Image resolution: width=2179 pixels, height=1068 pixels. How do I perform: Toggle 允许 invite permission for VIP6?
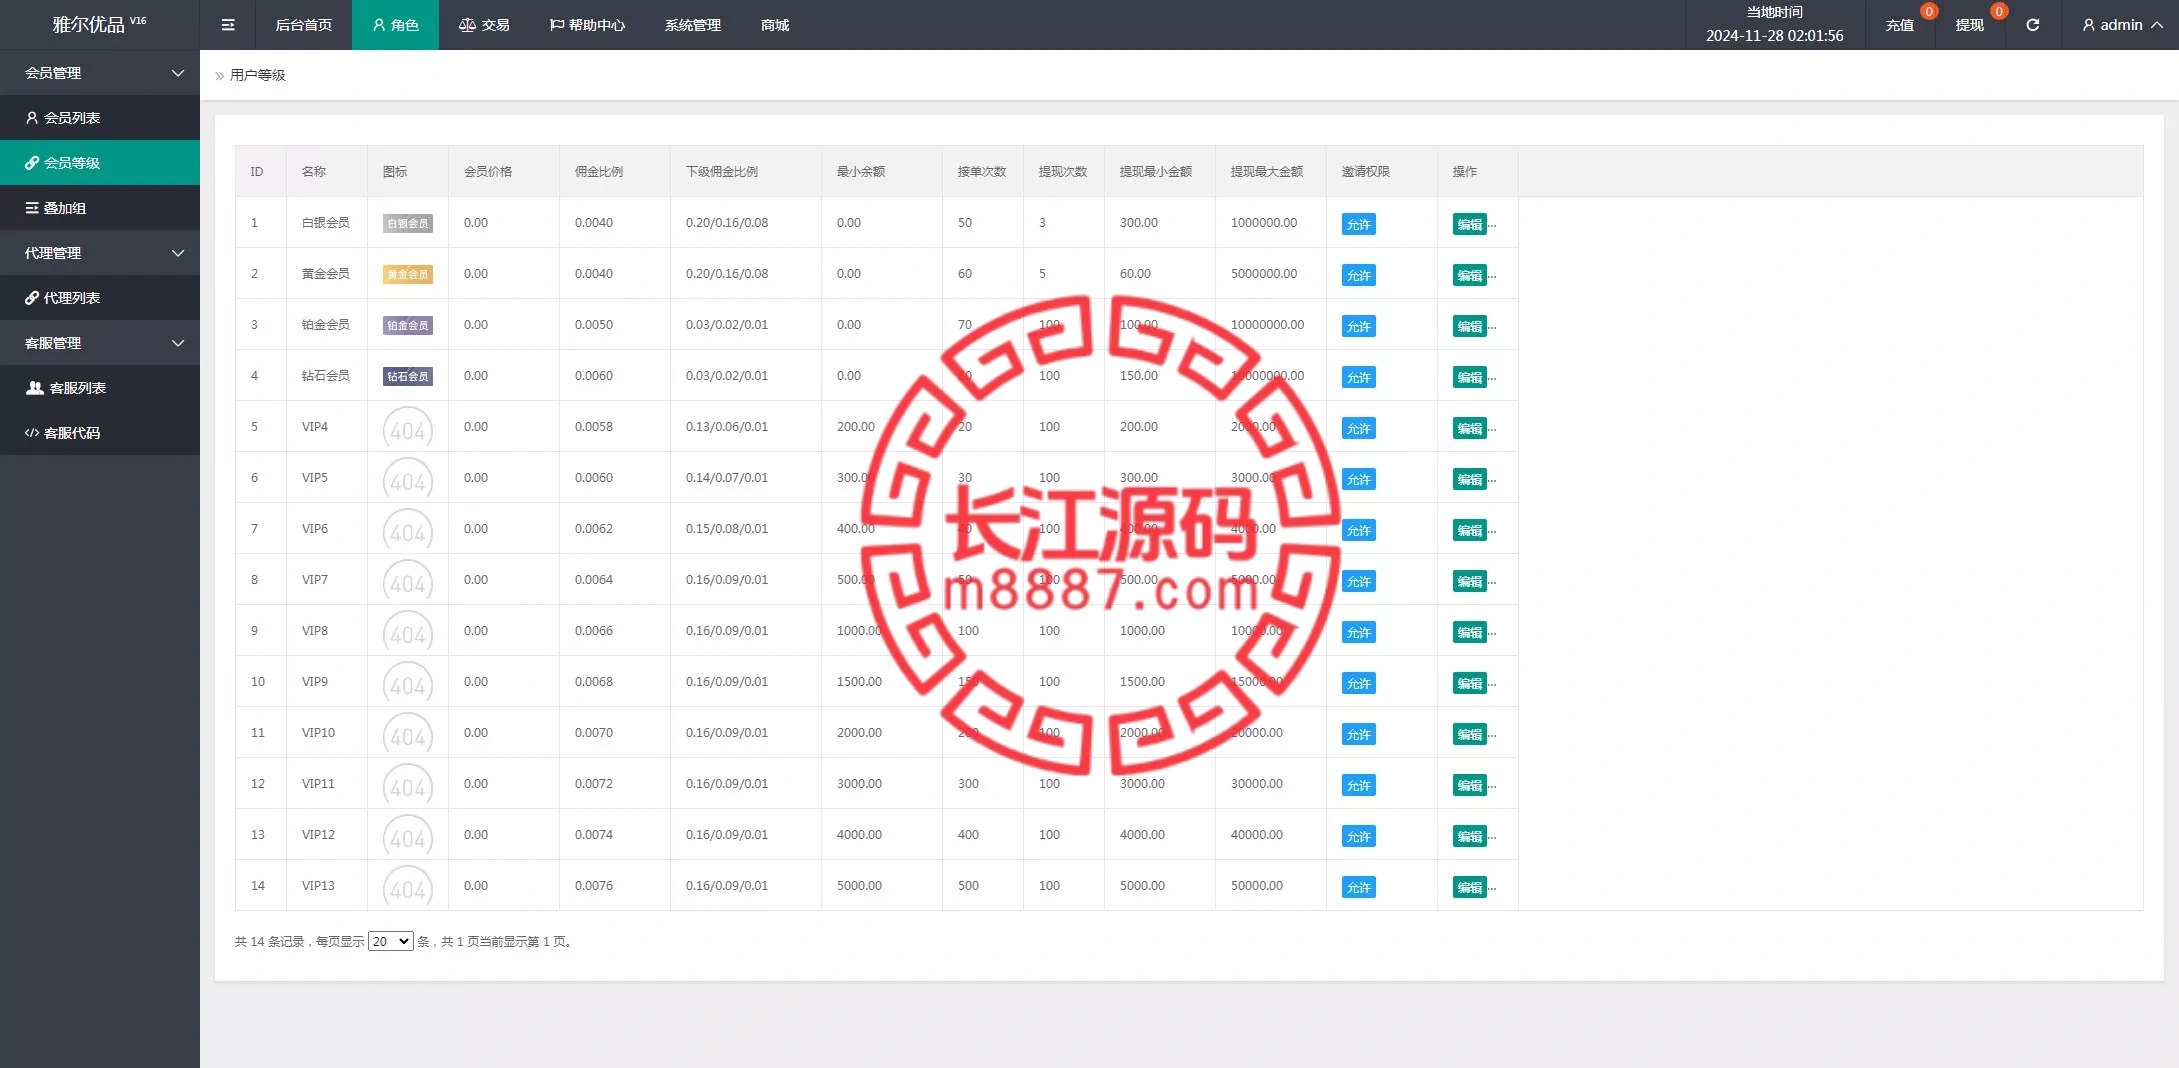pyautogui.click(x=1358, y=530)
